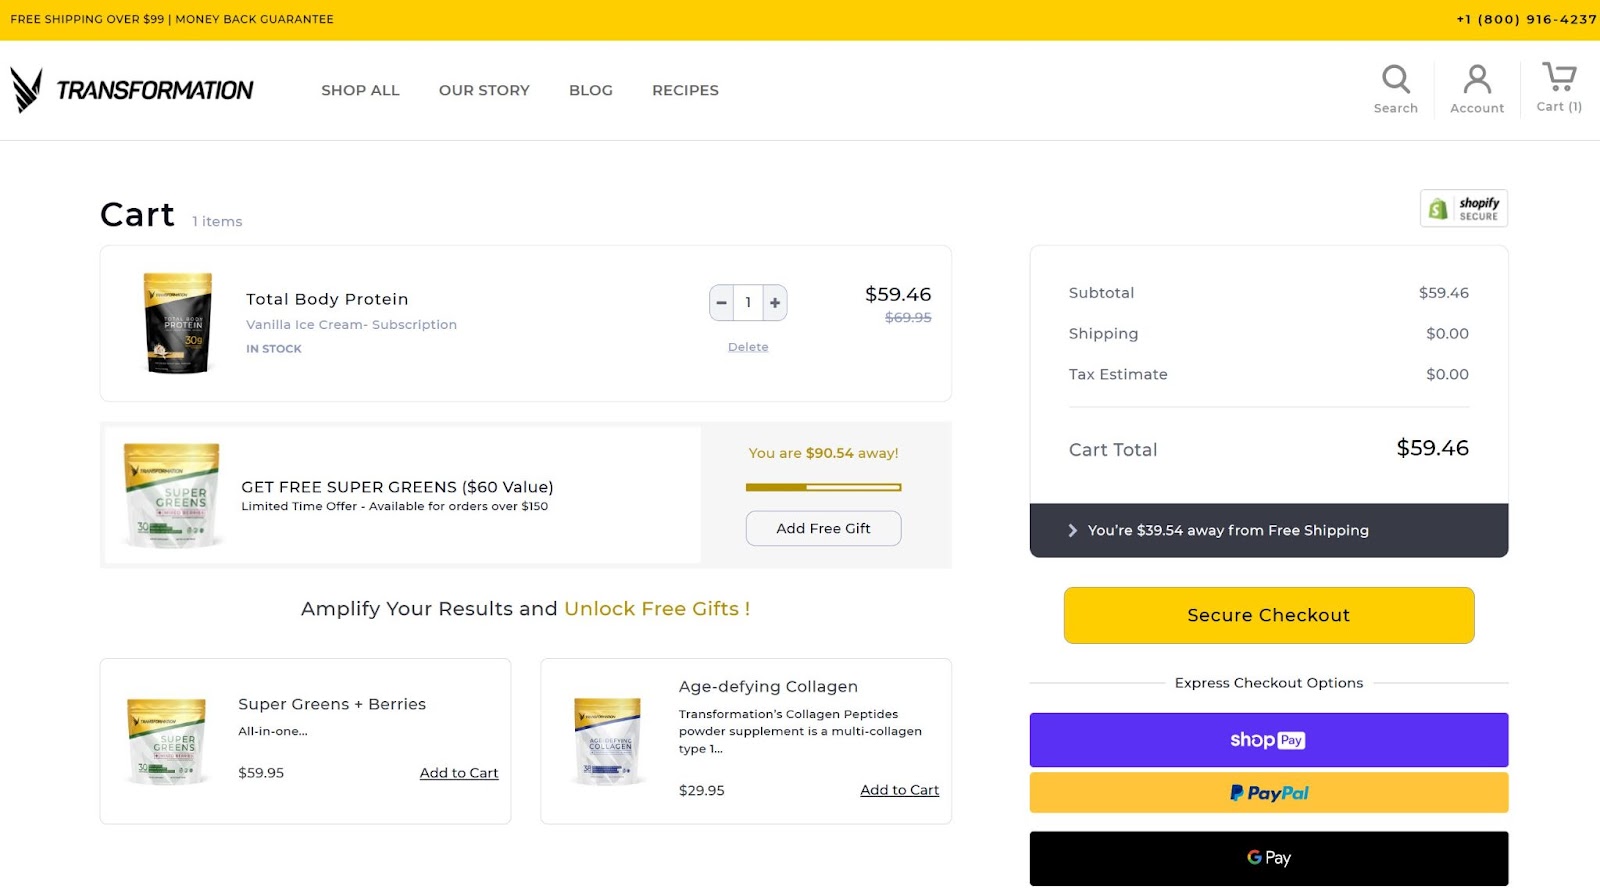The image size is (1600, 894).
Task: Click the Express Checkout Options label
Action: click(x=1268, y=683)
